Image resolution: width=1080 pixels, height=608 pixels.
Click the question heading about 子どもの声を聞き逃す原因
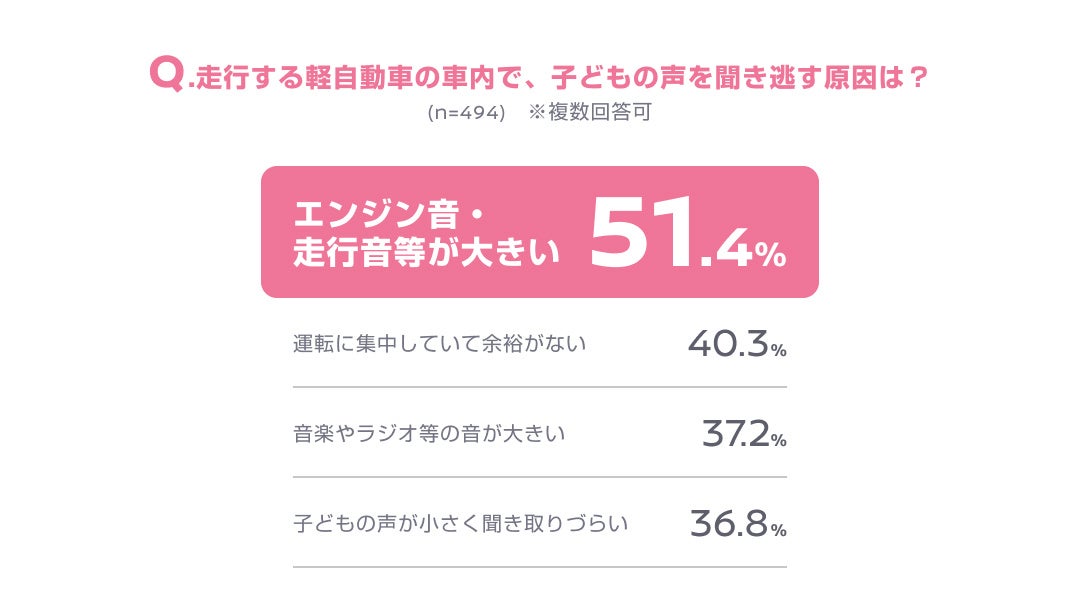point(558,77)
